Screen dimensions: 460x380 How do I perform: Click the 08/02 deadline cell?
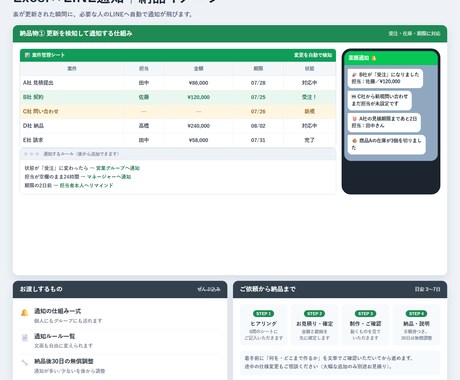258,126
